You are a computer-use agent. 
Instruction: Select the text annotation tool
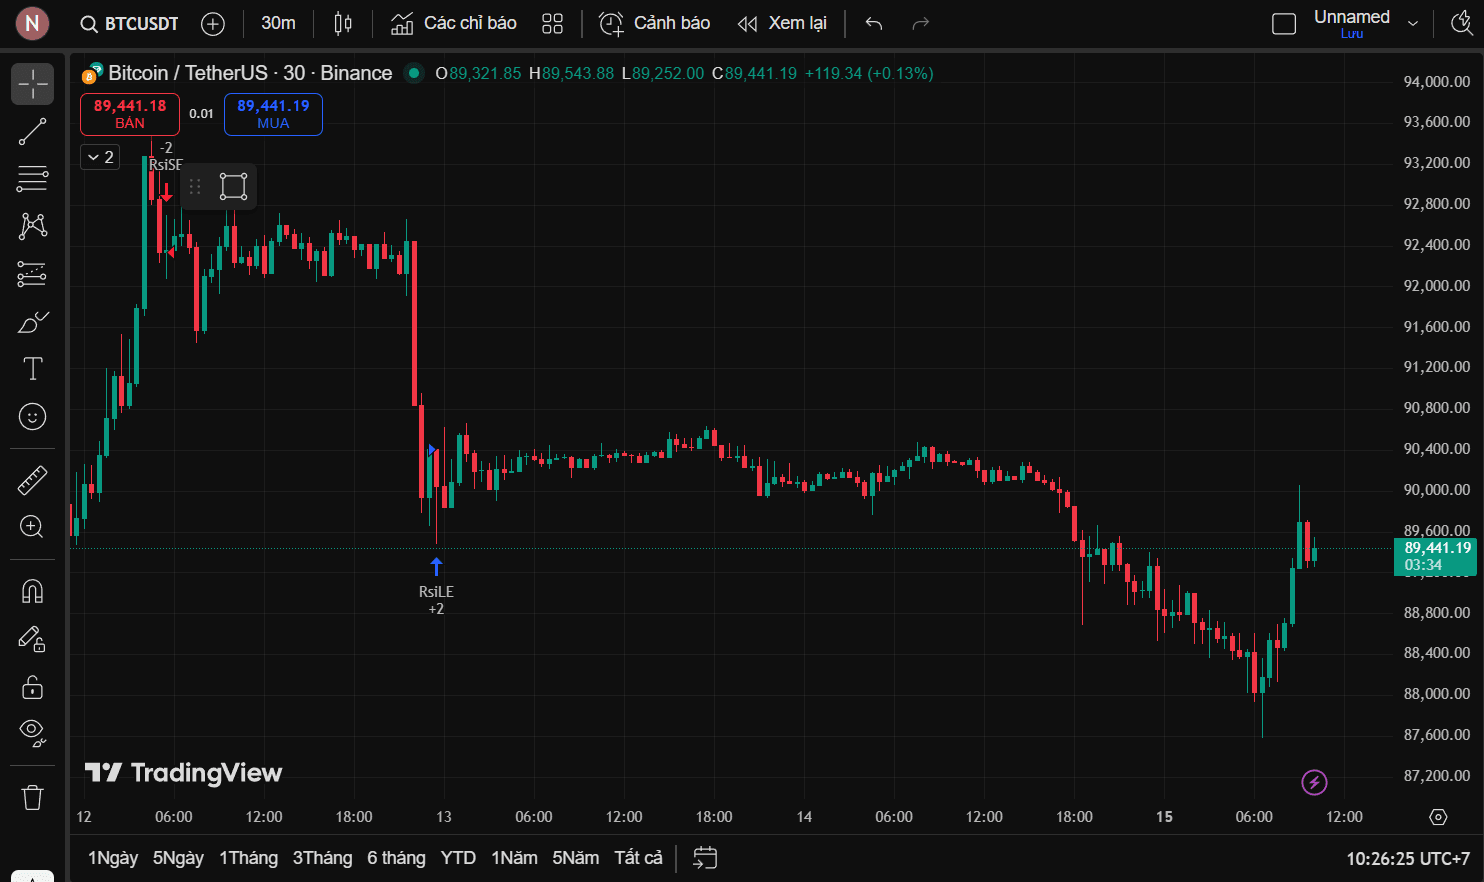[32, 368]
